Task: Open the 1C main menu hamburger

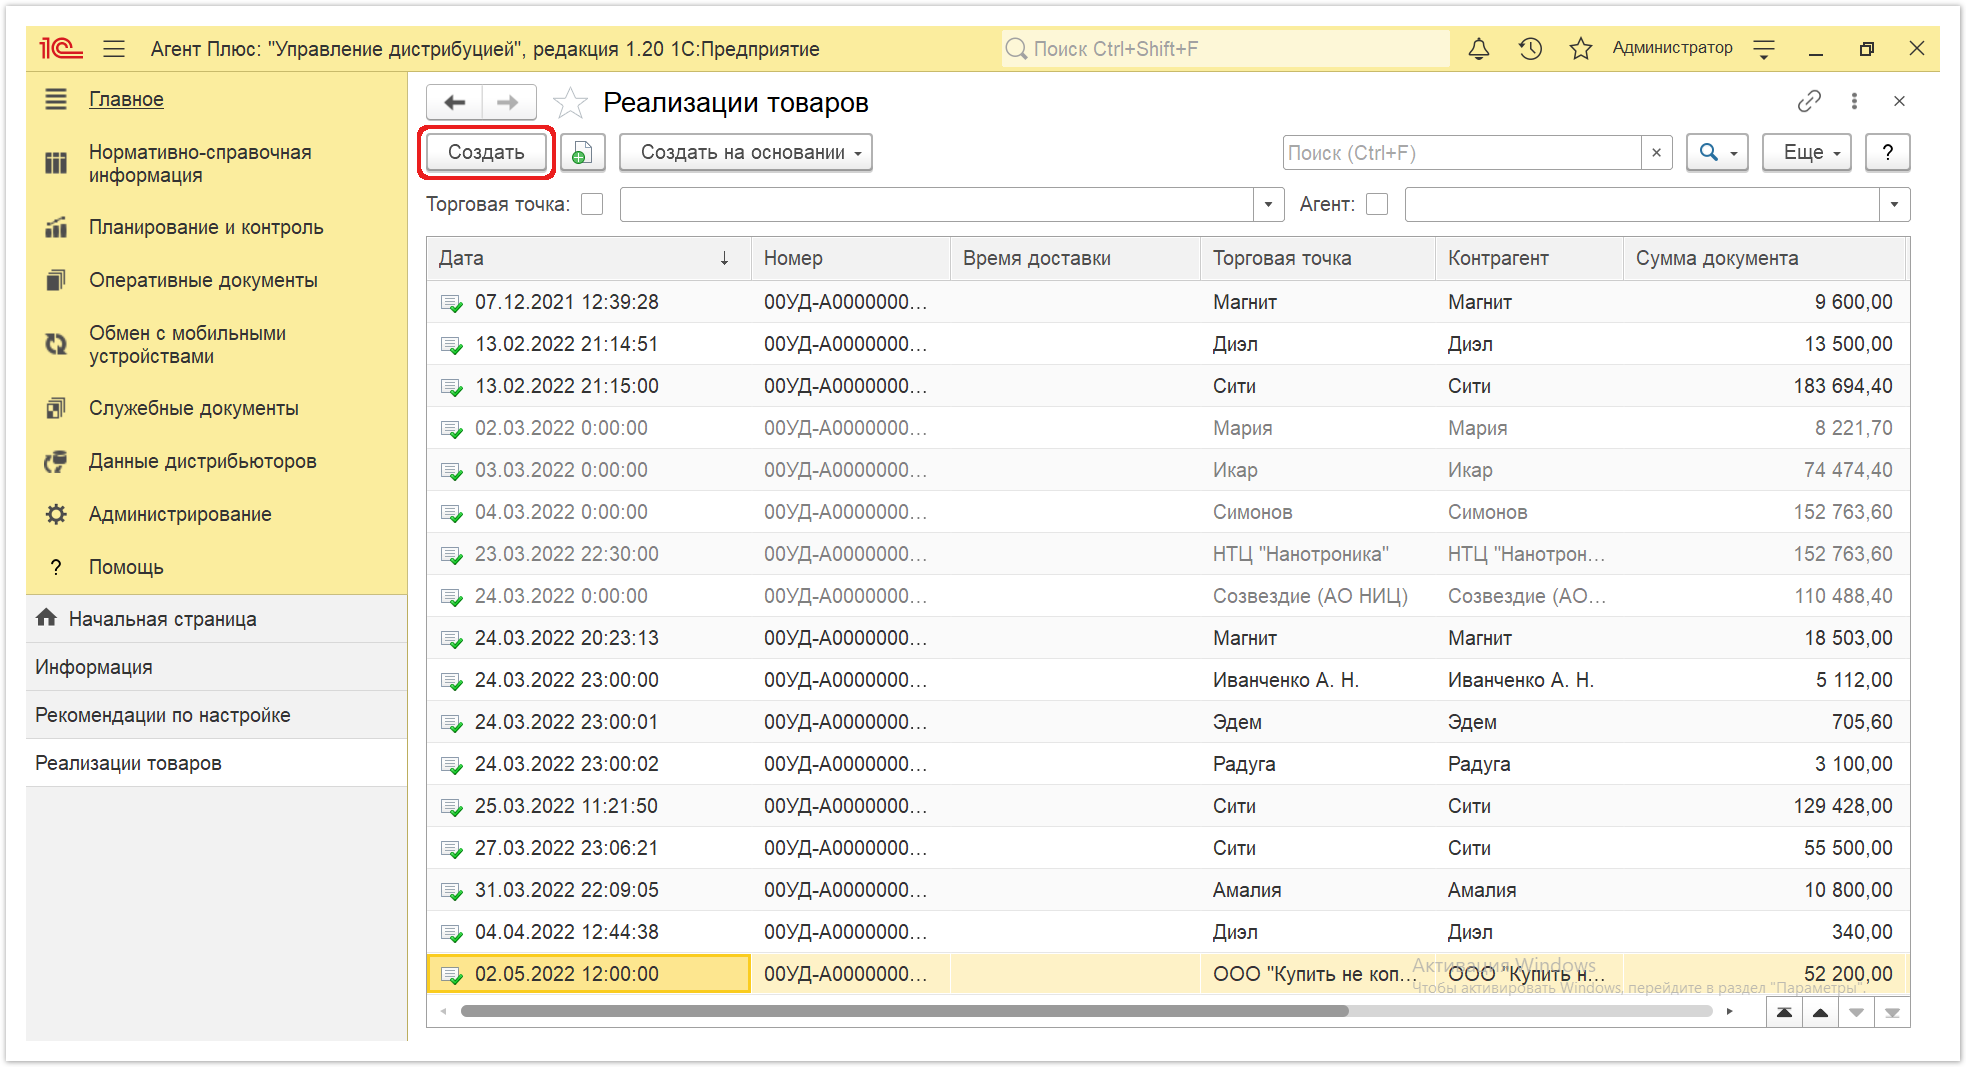Action: coord(114,48)
